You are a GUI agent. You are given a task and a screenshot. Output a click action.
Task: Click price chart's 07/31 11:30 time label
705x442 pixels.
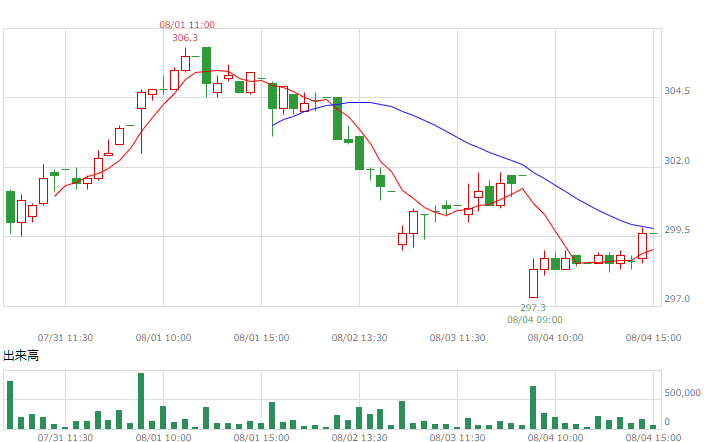pyautogui.click(x=65, y=338)
